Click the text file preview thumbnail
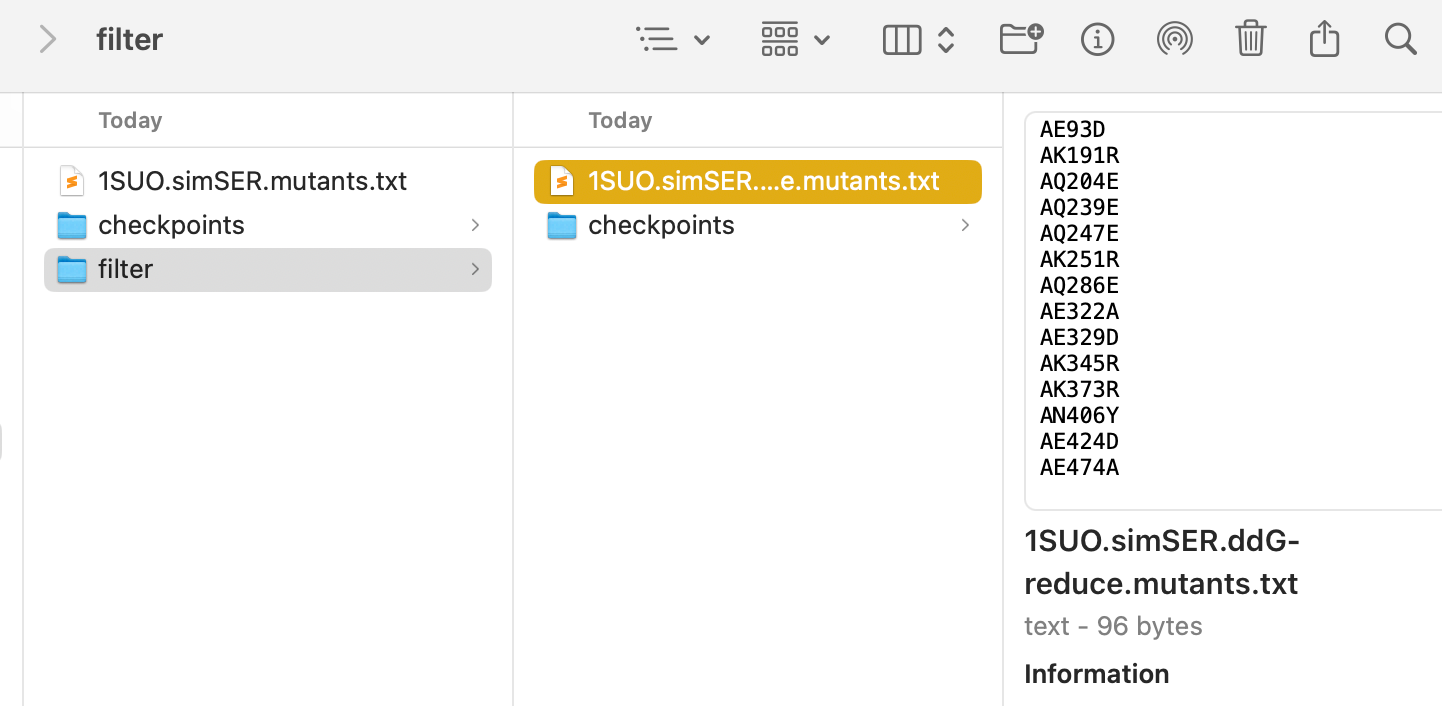1442x706 pixels. coord(1233,311)
